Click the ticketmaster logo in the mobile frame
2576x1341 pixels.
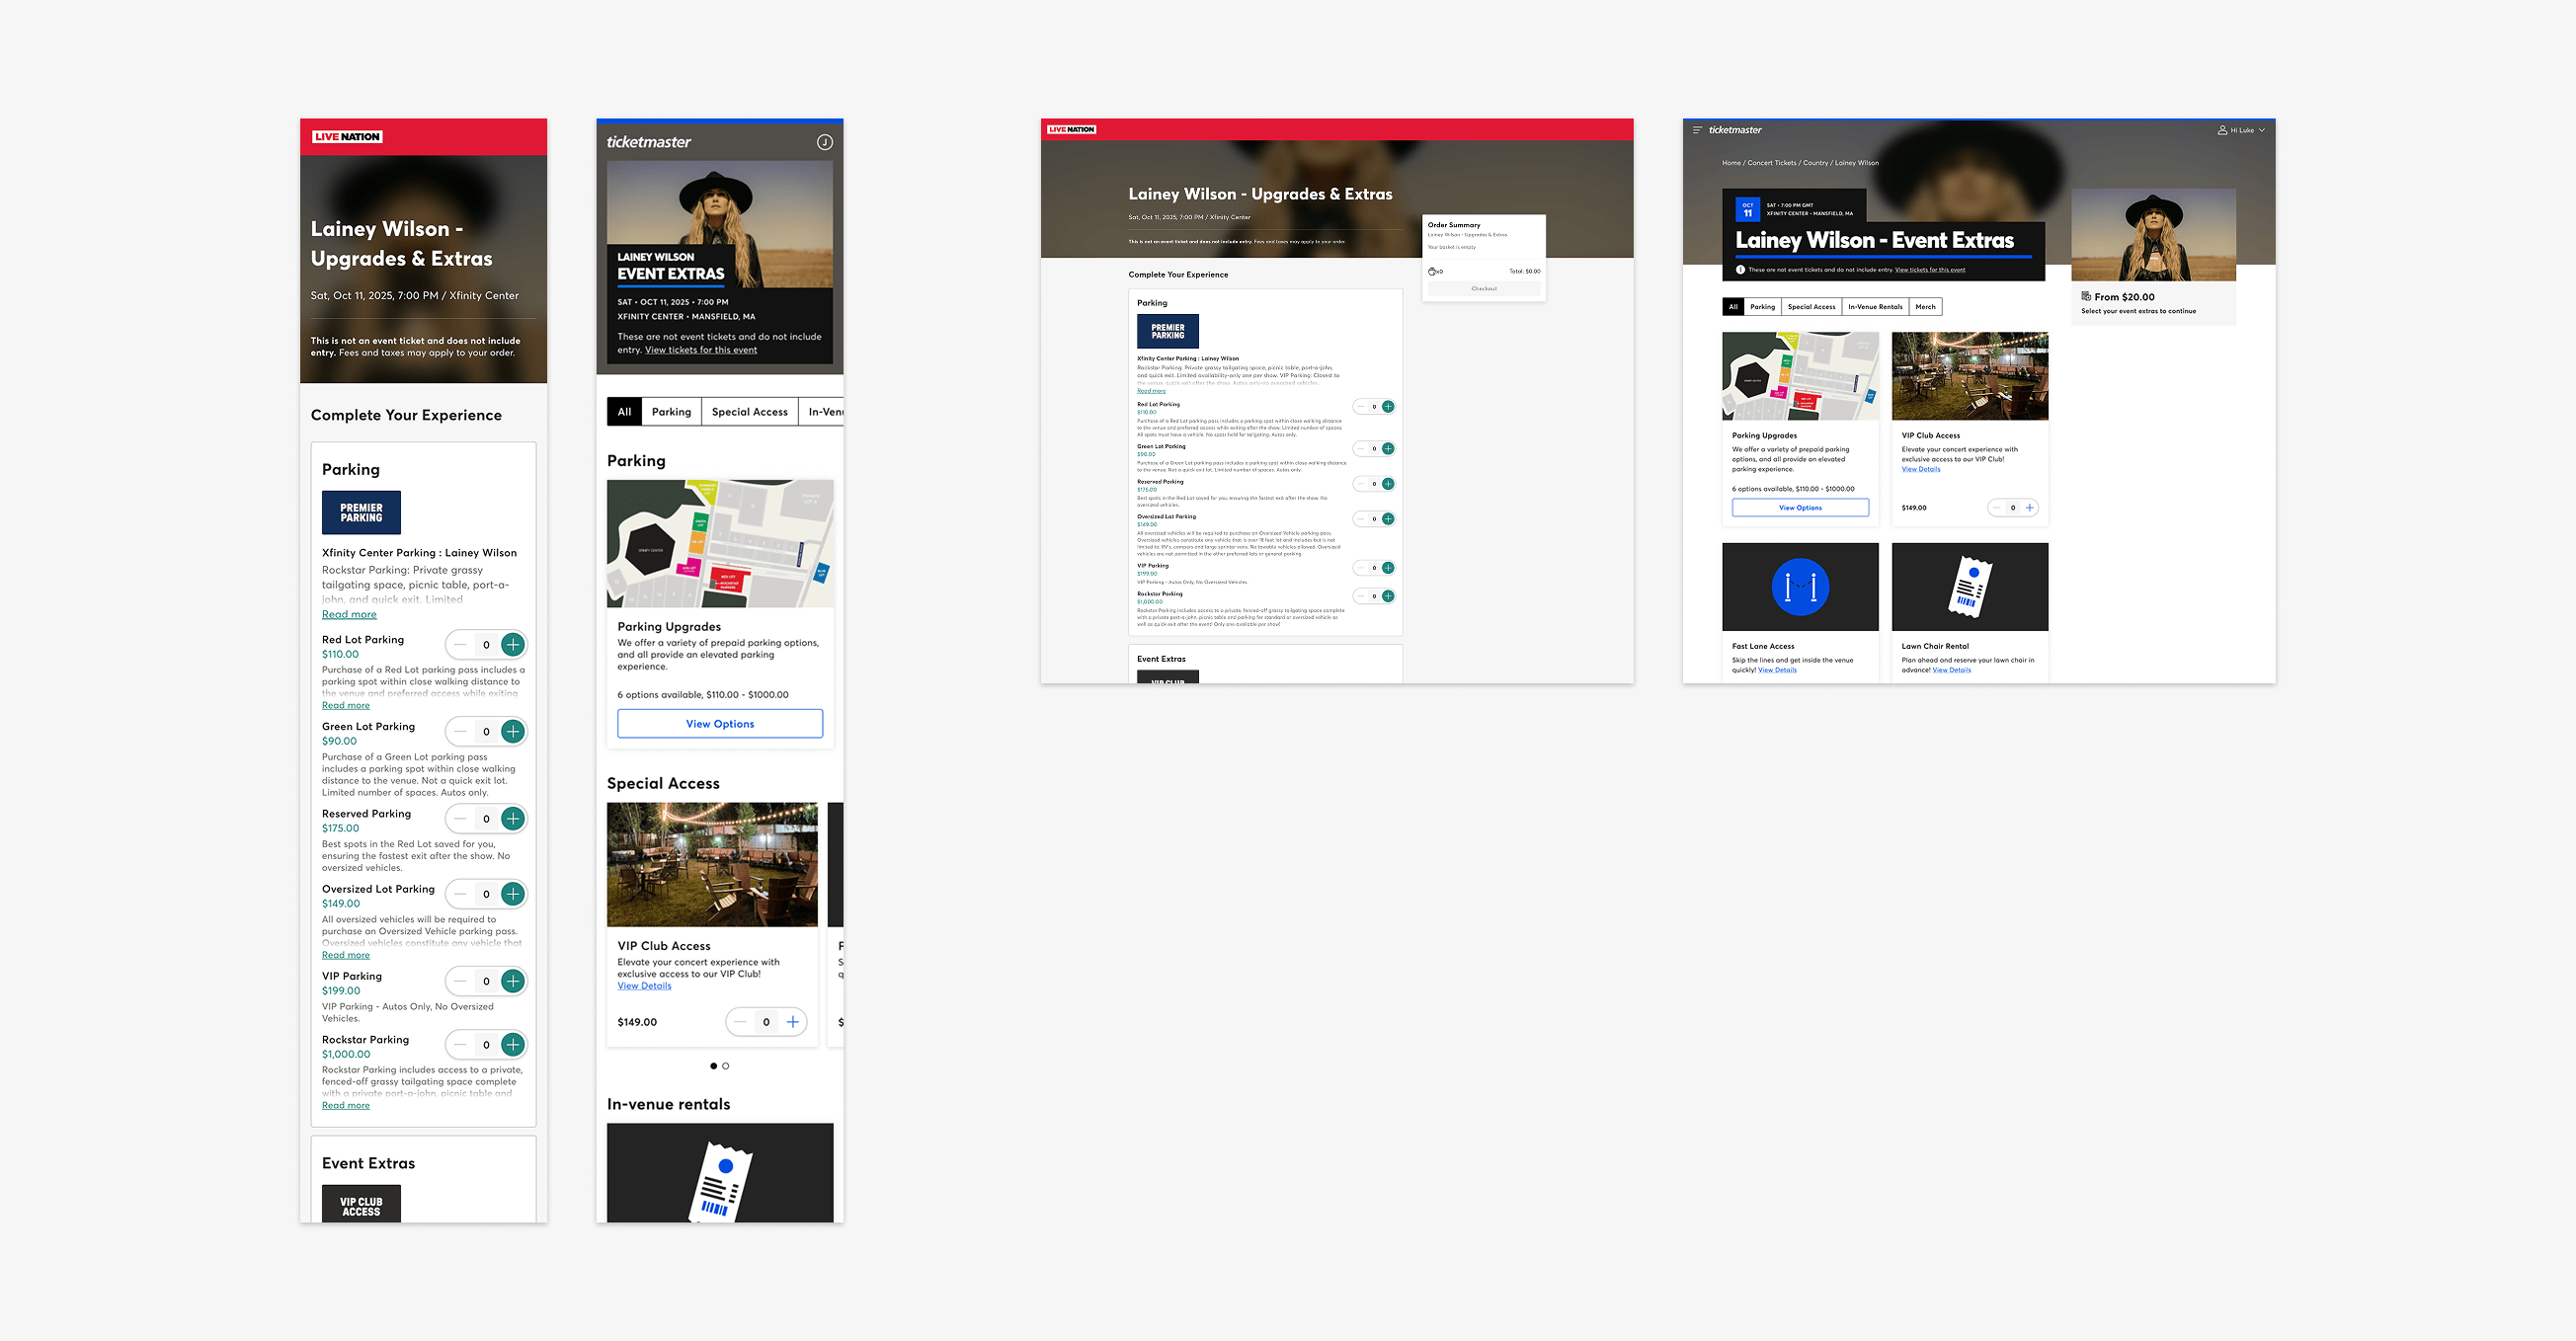[x=649, y=142]
